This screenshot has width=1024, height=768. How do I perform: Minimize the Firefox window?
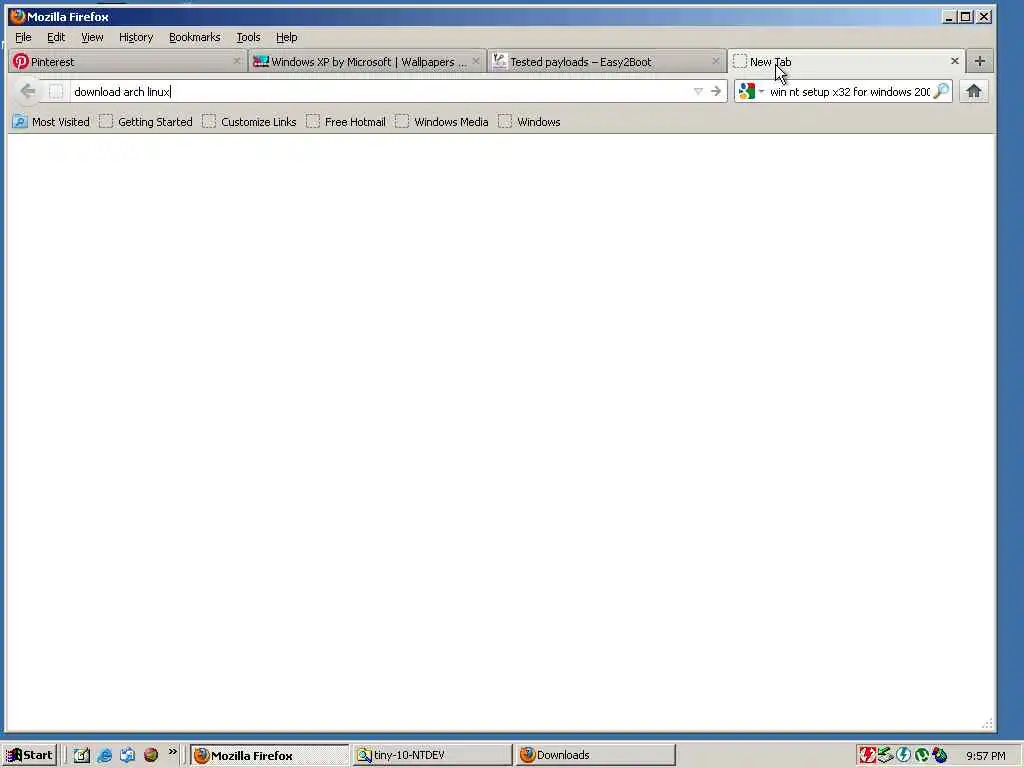pos(949,16)
